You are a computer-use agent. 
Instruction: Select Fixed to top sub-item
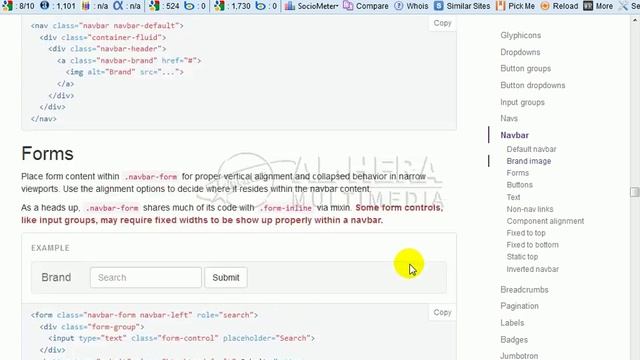[526, 233]
